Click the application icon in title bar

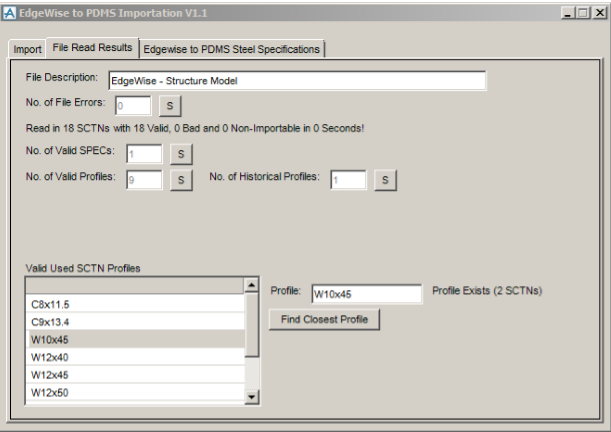tap(9, 13)
